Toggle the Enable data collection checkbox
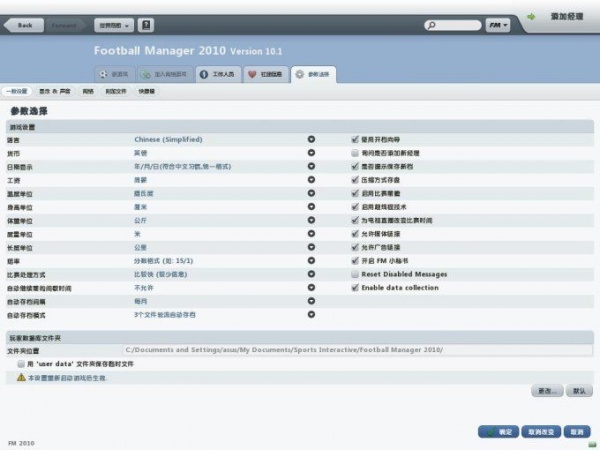This screenshot has width=600, height=450. [355, 287]
